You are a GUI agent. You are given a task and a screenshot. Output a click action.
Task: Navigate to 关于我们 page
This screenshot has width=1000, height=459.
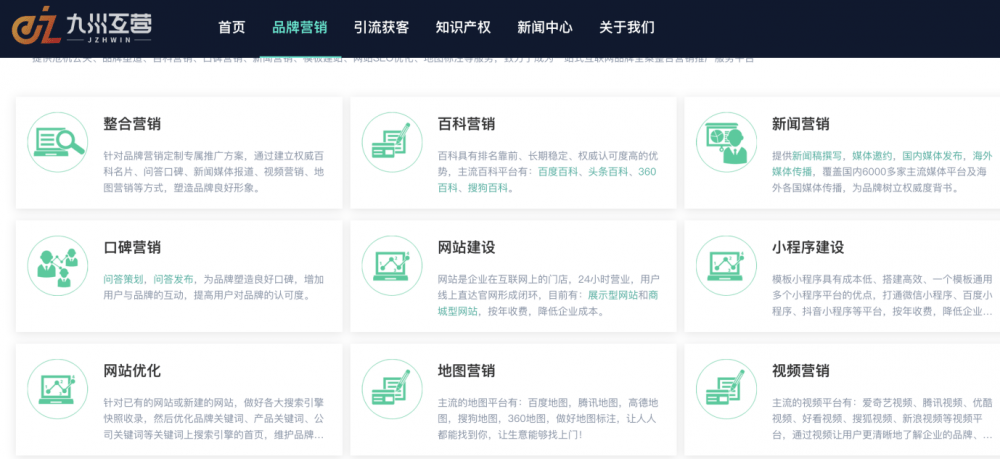627,28
